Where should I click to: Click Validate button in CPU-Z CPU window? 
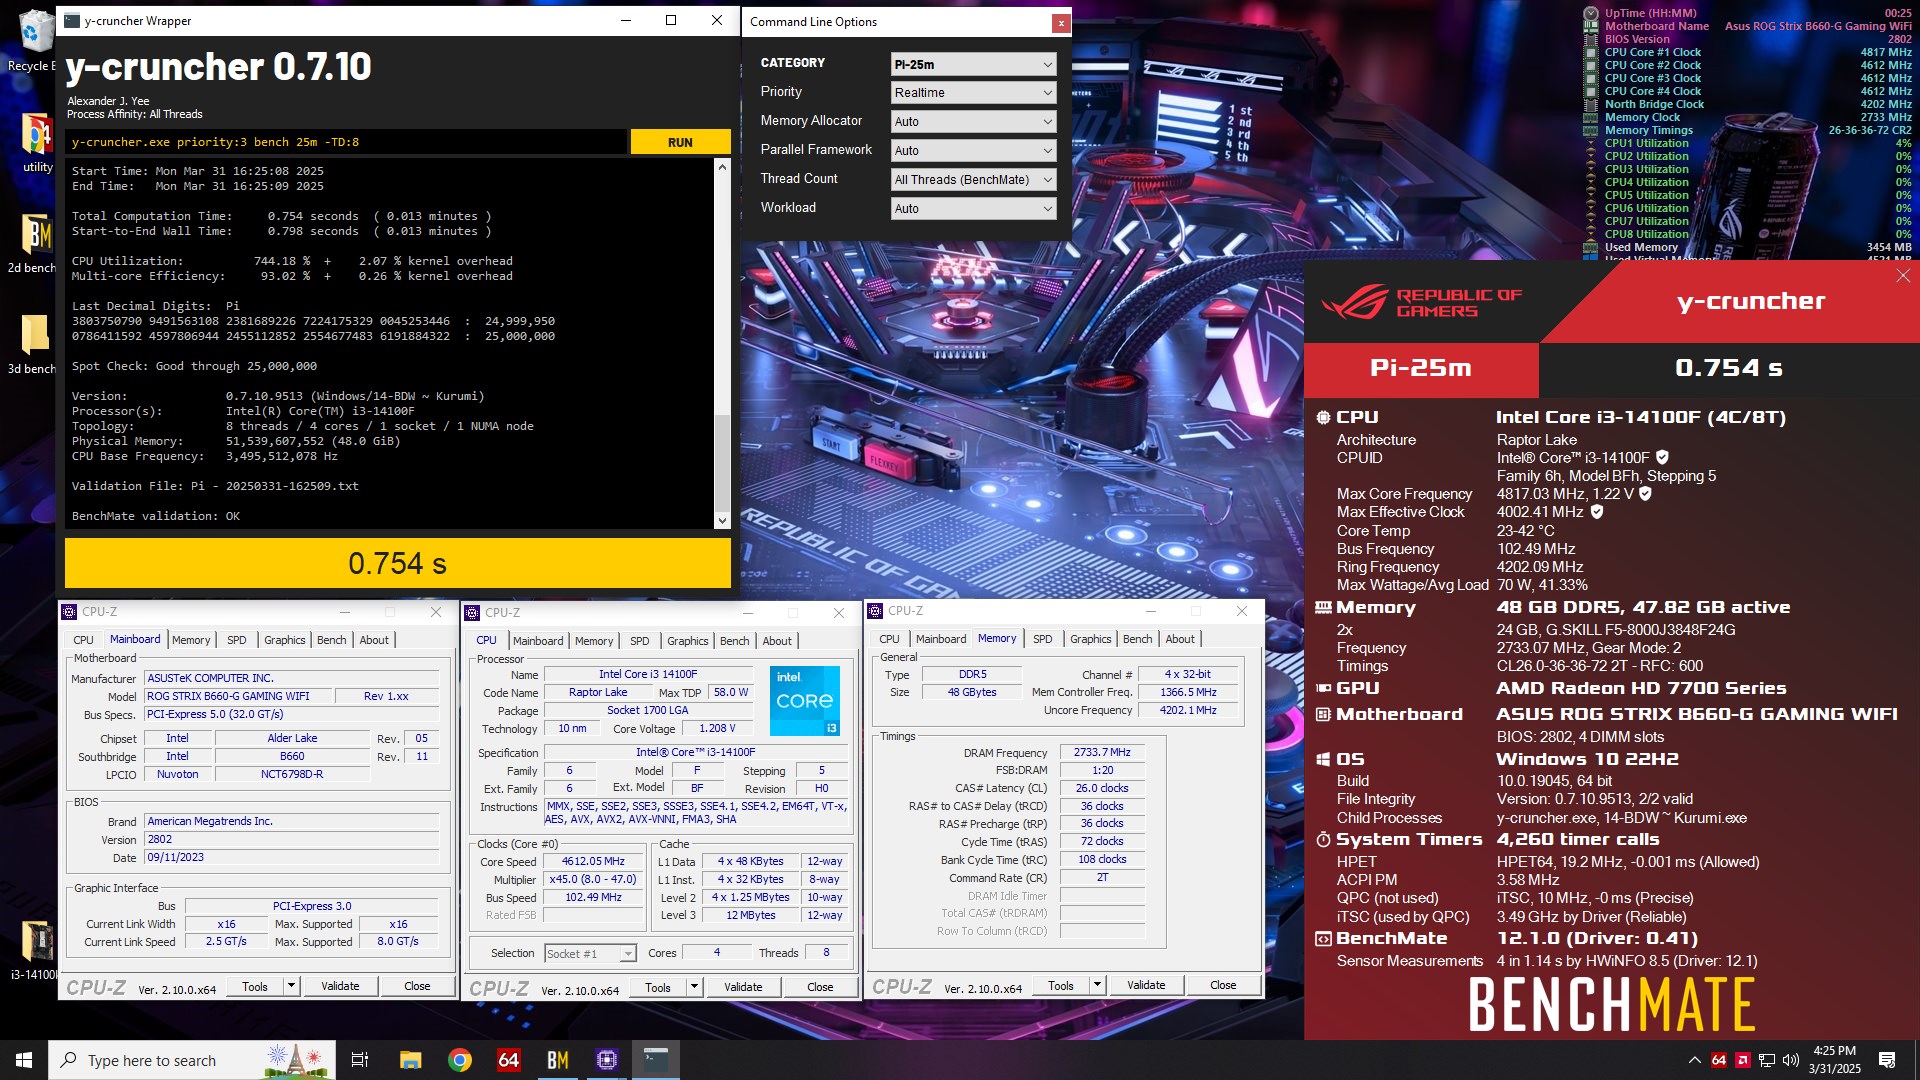click(x=743, y=987)
